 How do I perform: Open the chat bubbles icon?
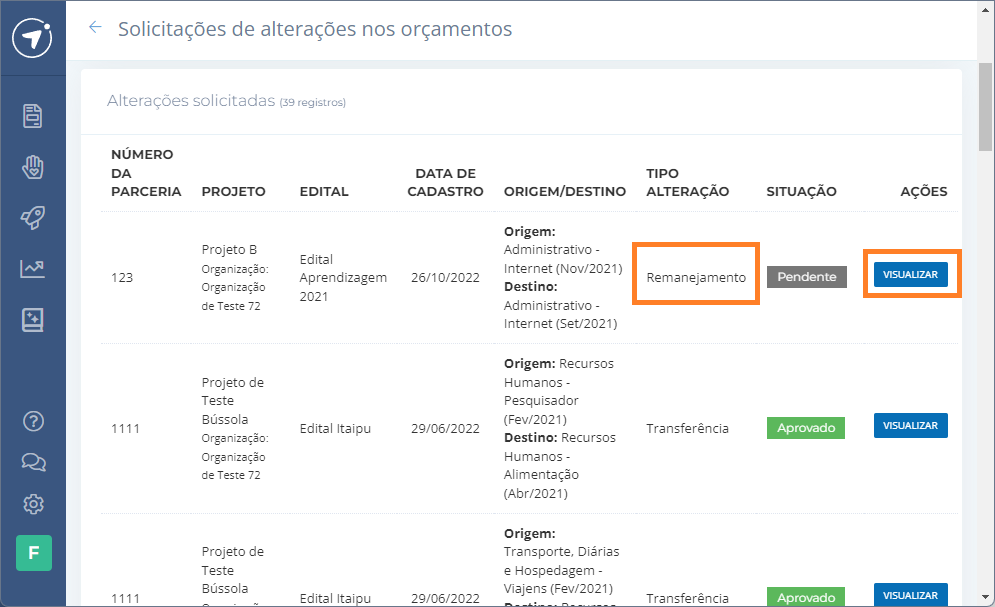coord(33,462)
